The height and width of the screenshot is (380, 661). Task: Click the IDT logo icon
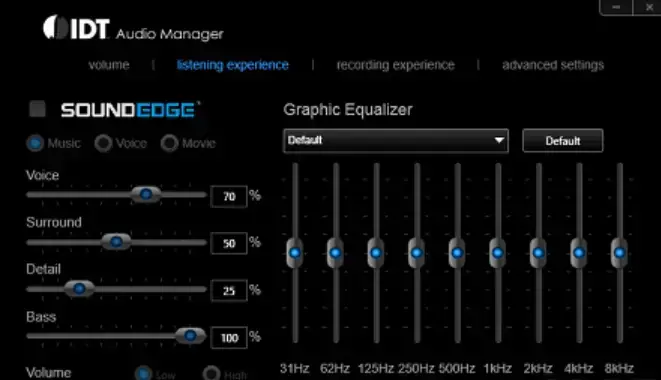(55, 28)
